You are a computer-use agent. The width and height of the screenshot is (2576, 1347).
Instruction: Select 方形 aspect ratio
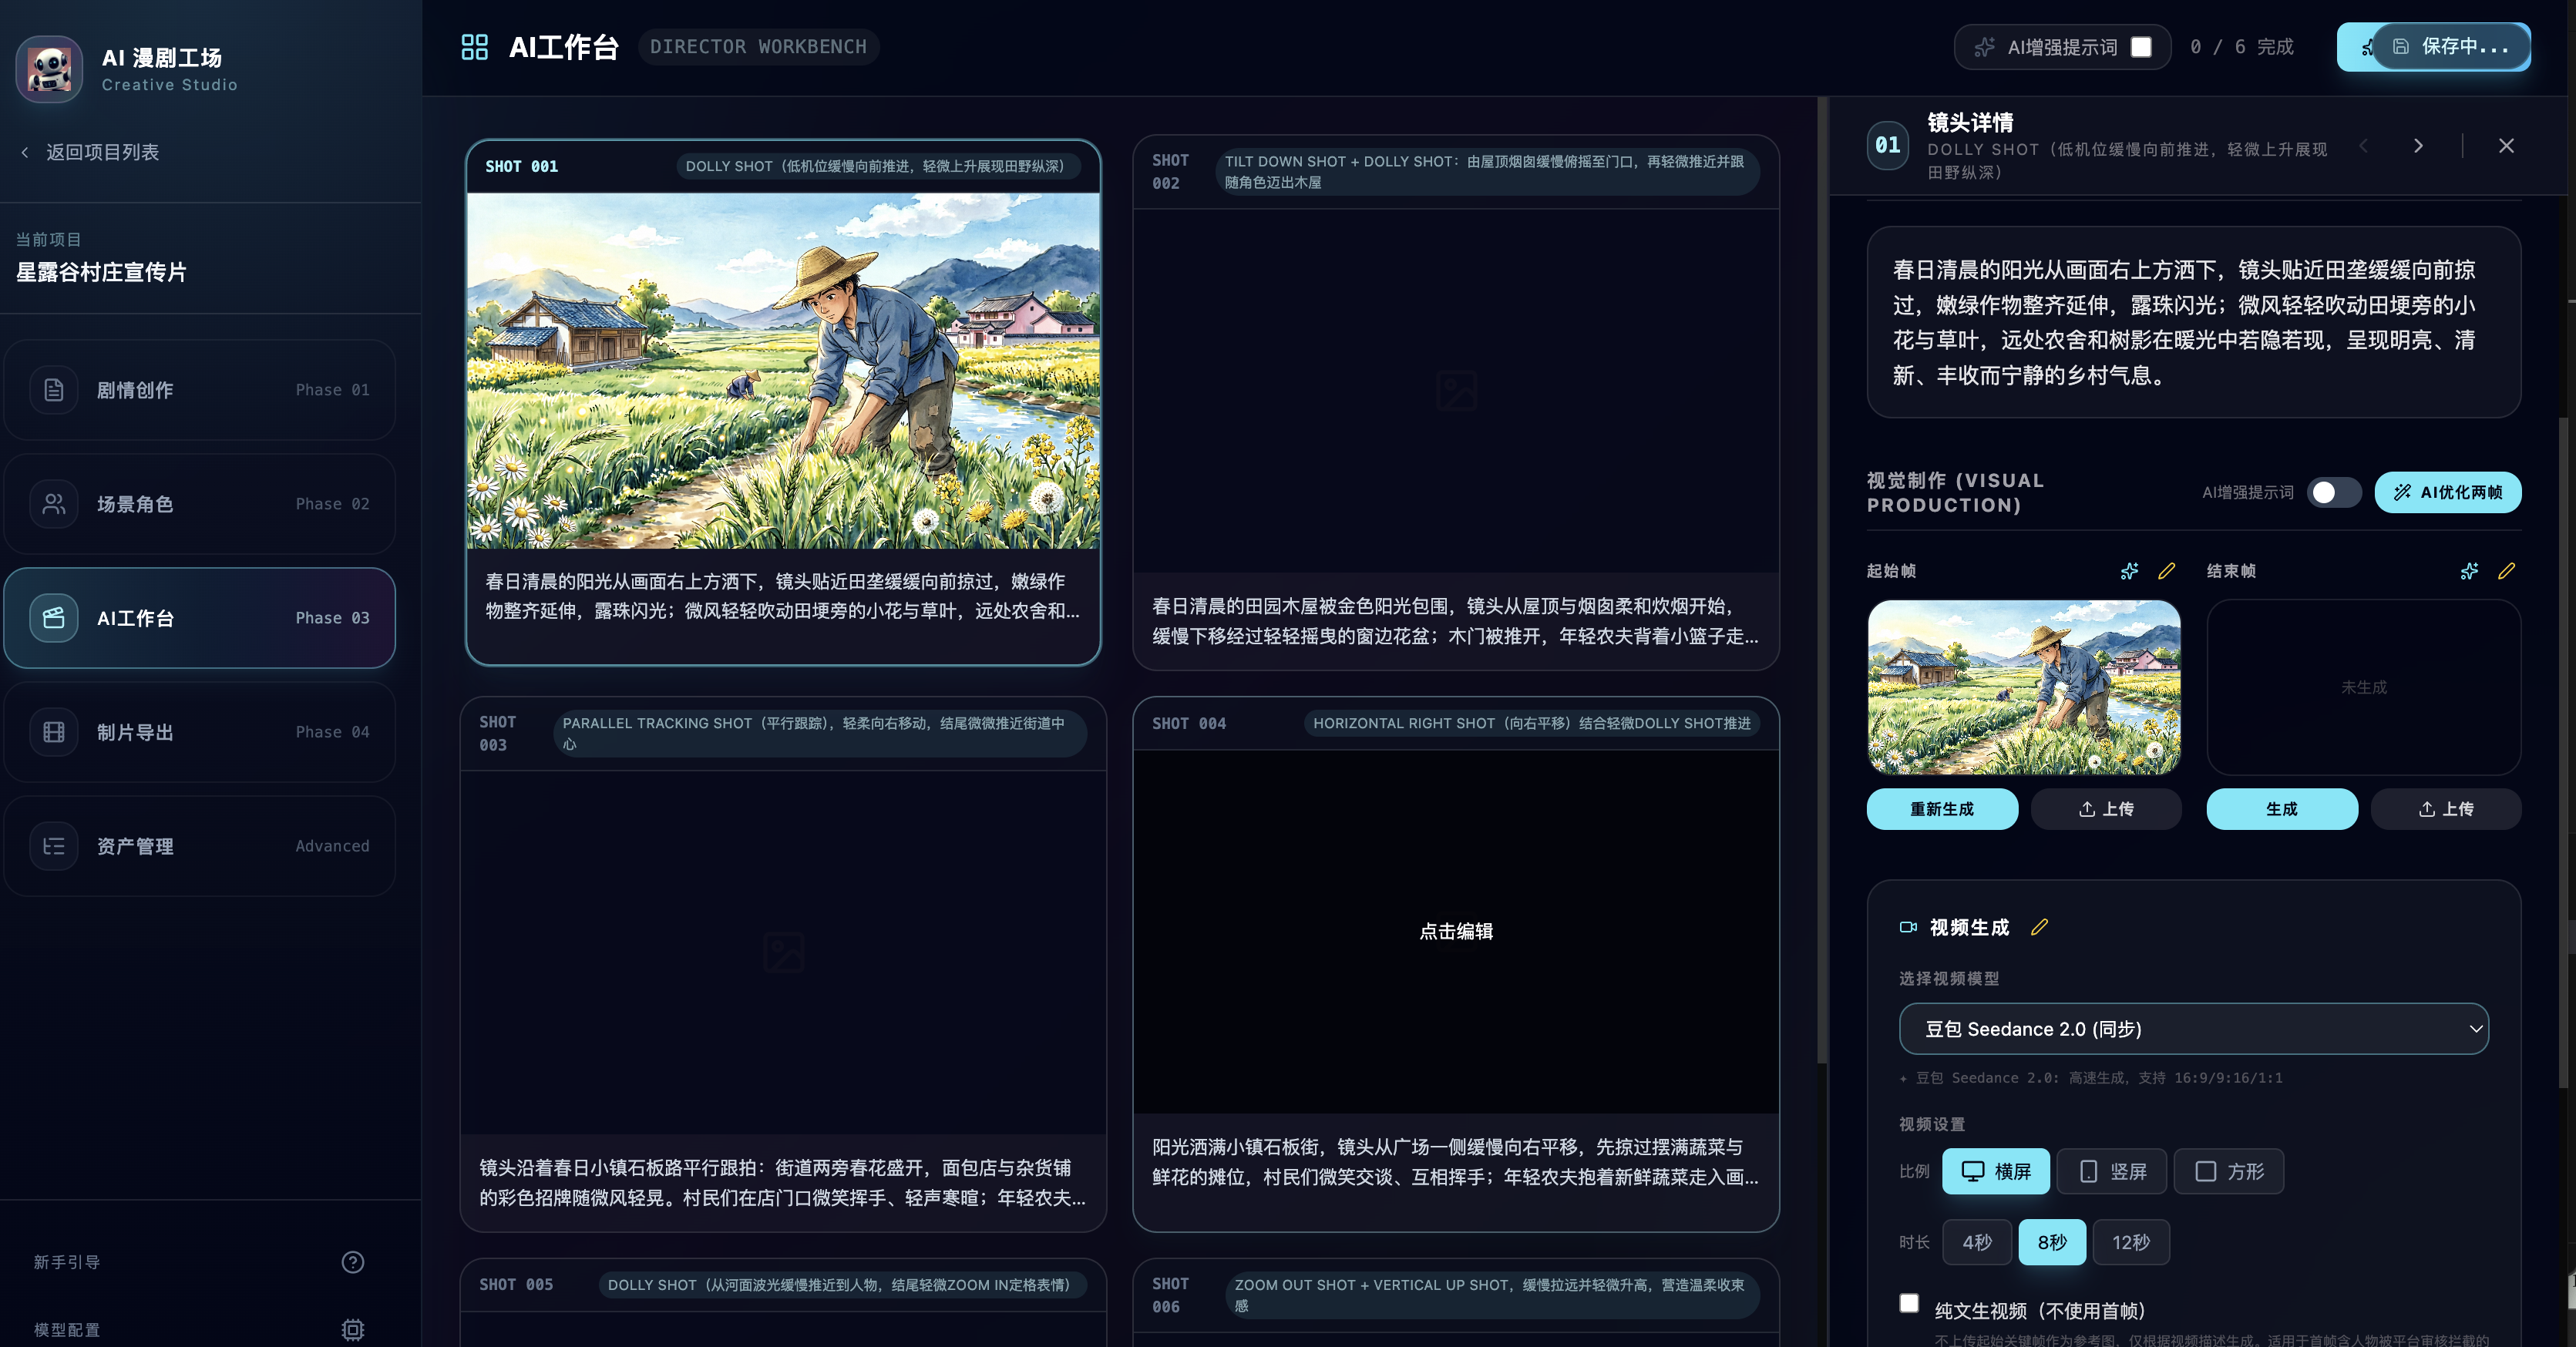tap(2229, 1171)
